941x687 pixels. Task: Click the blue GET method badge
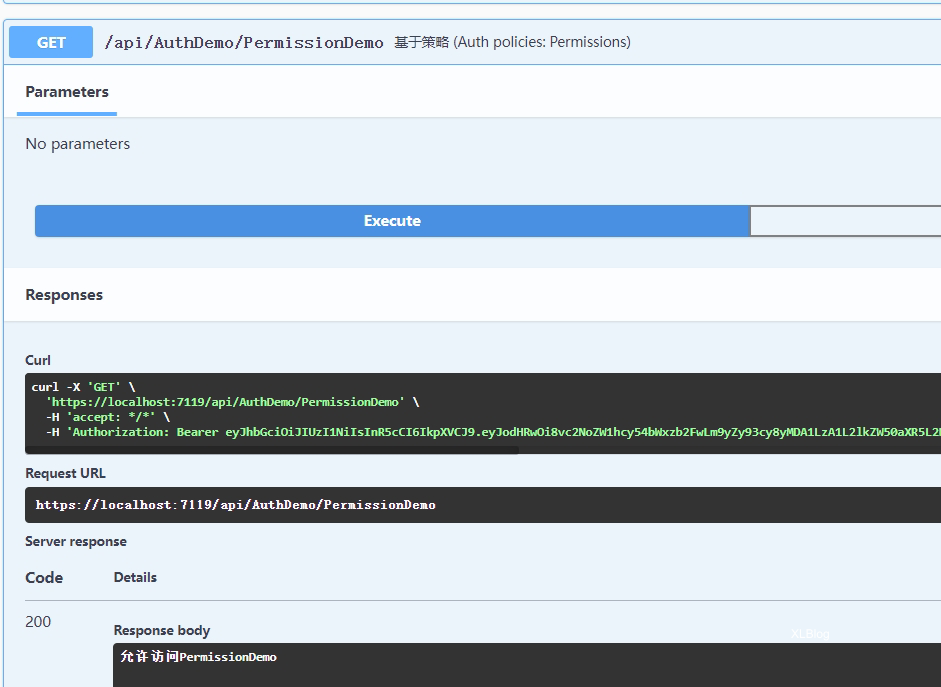coord(51,42)
